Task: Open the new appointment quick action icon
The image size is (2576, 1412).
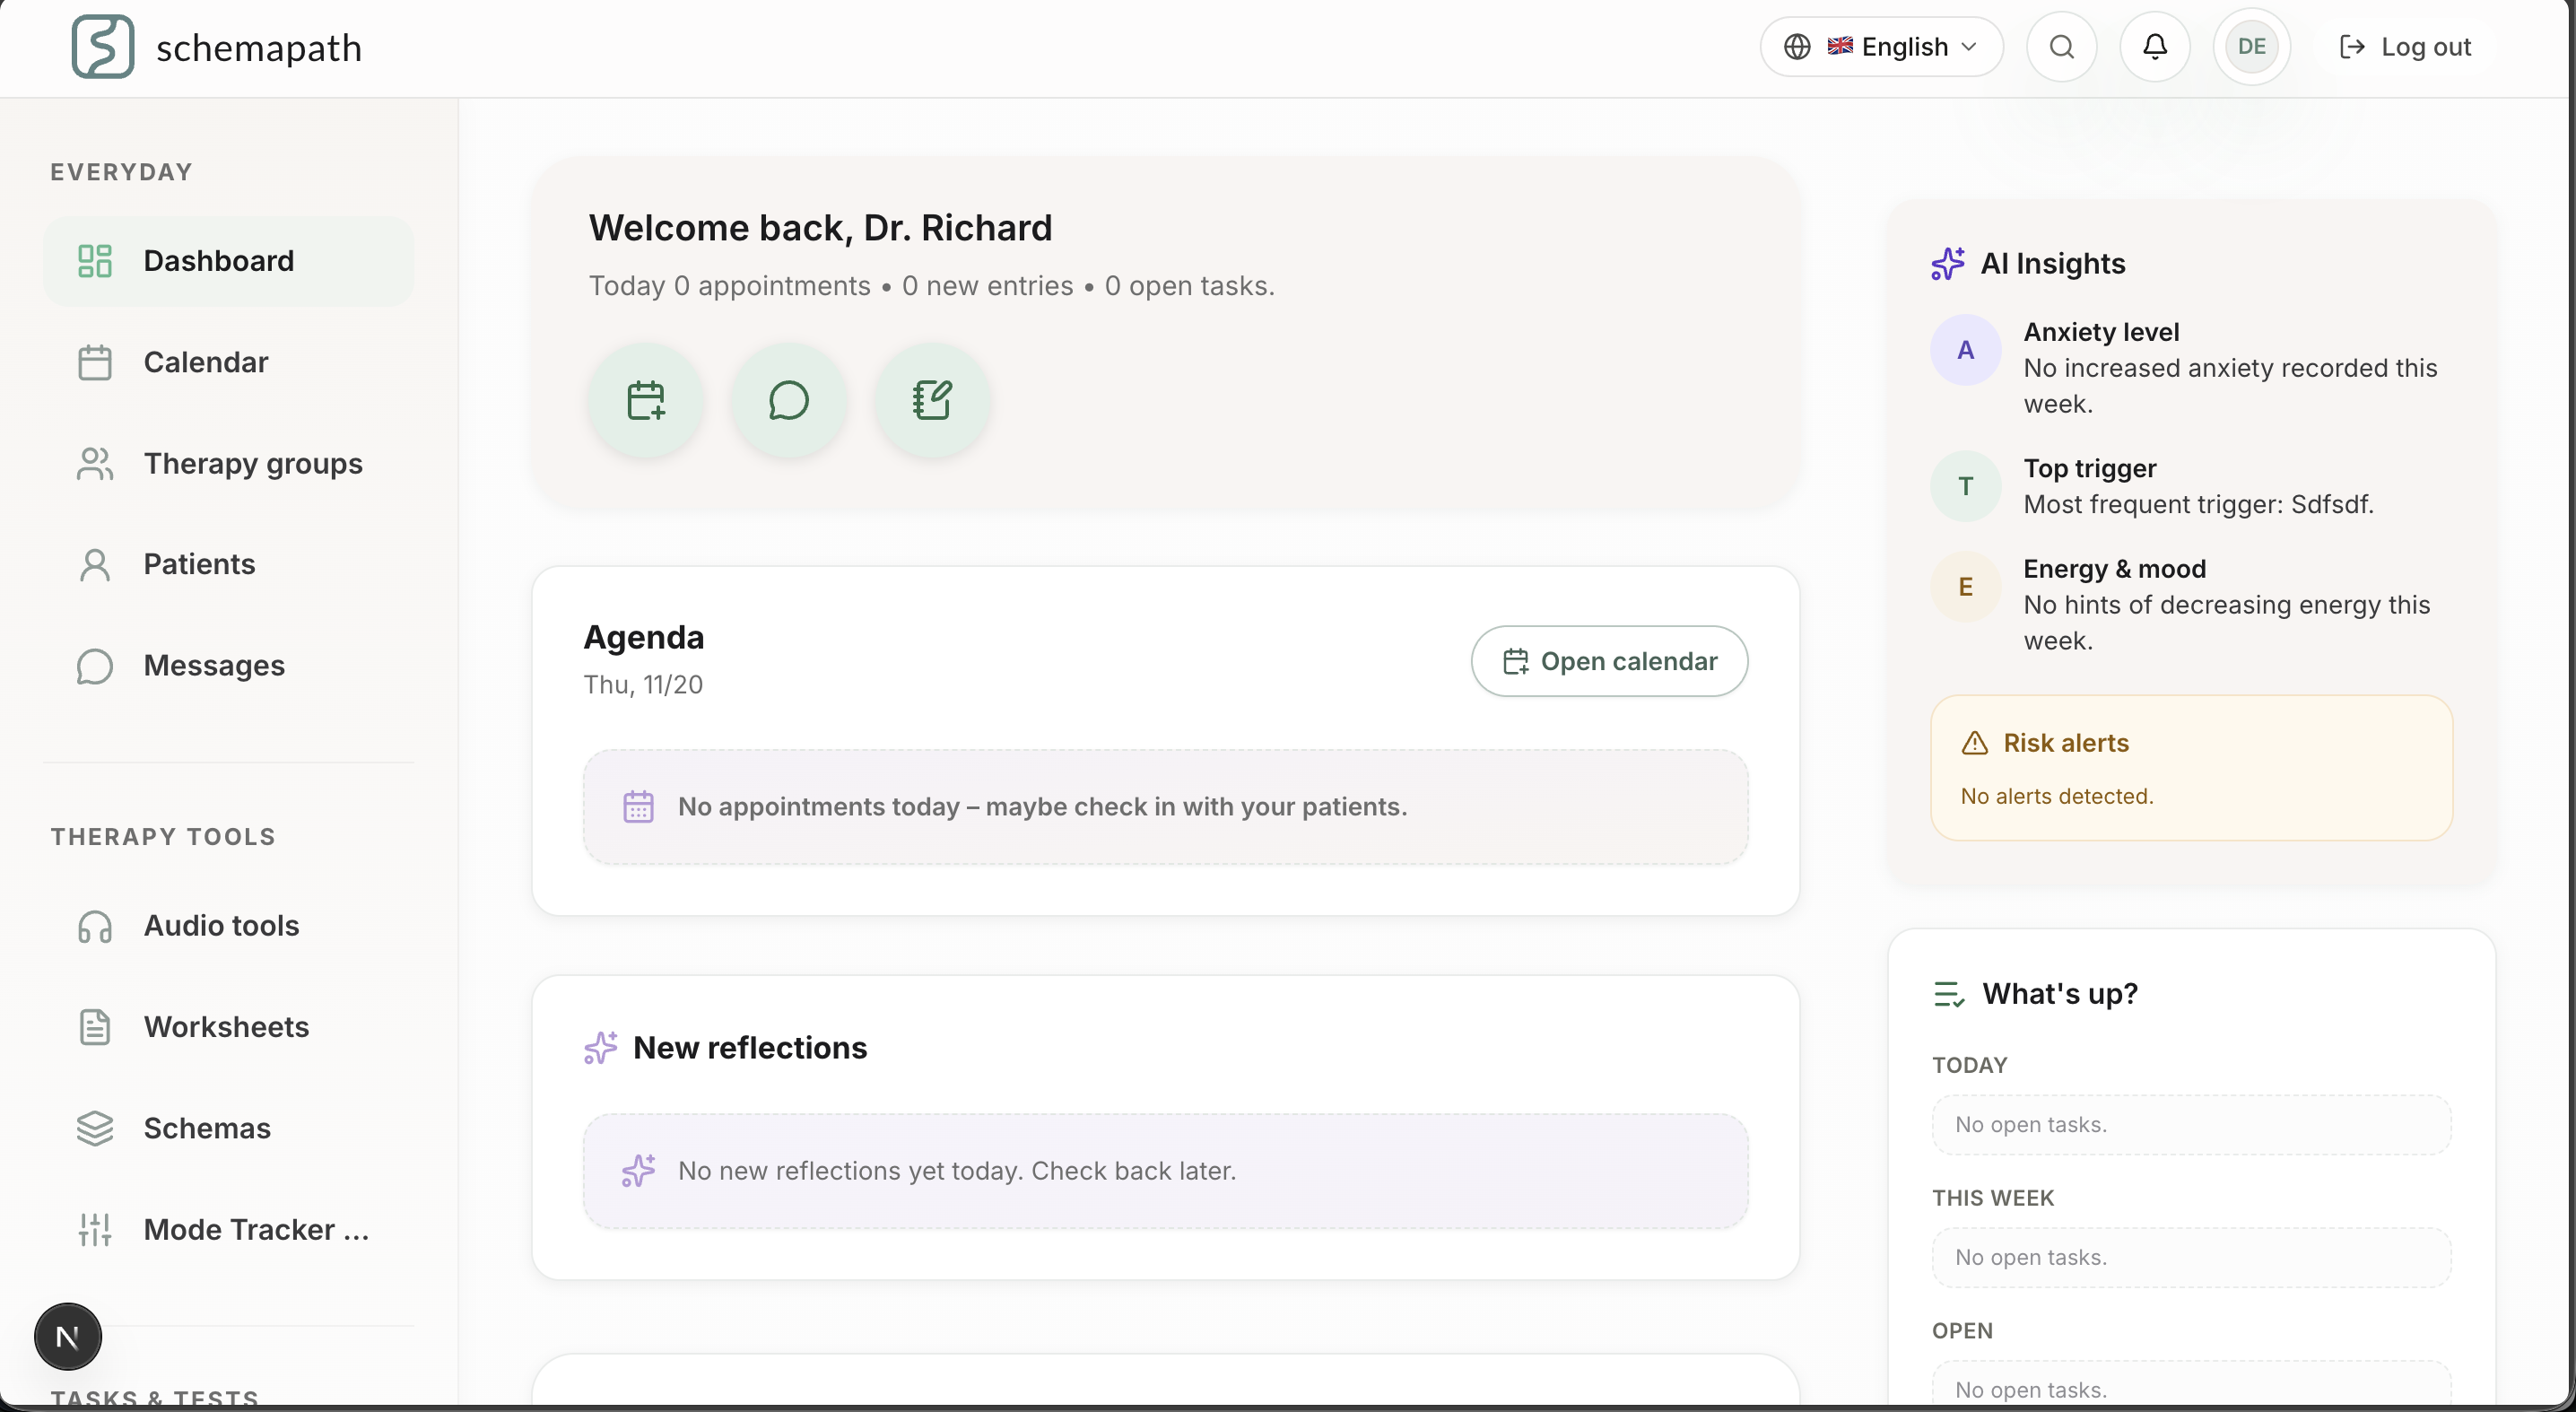Action: [646, 399]
